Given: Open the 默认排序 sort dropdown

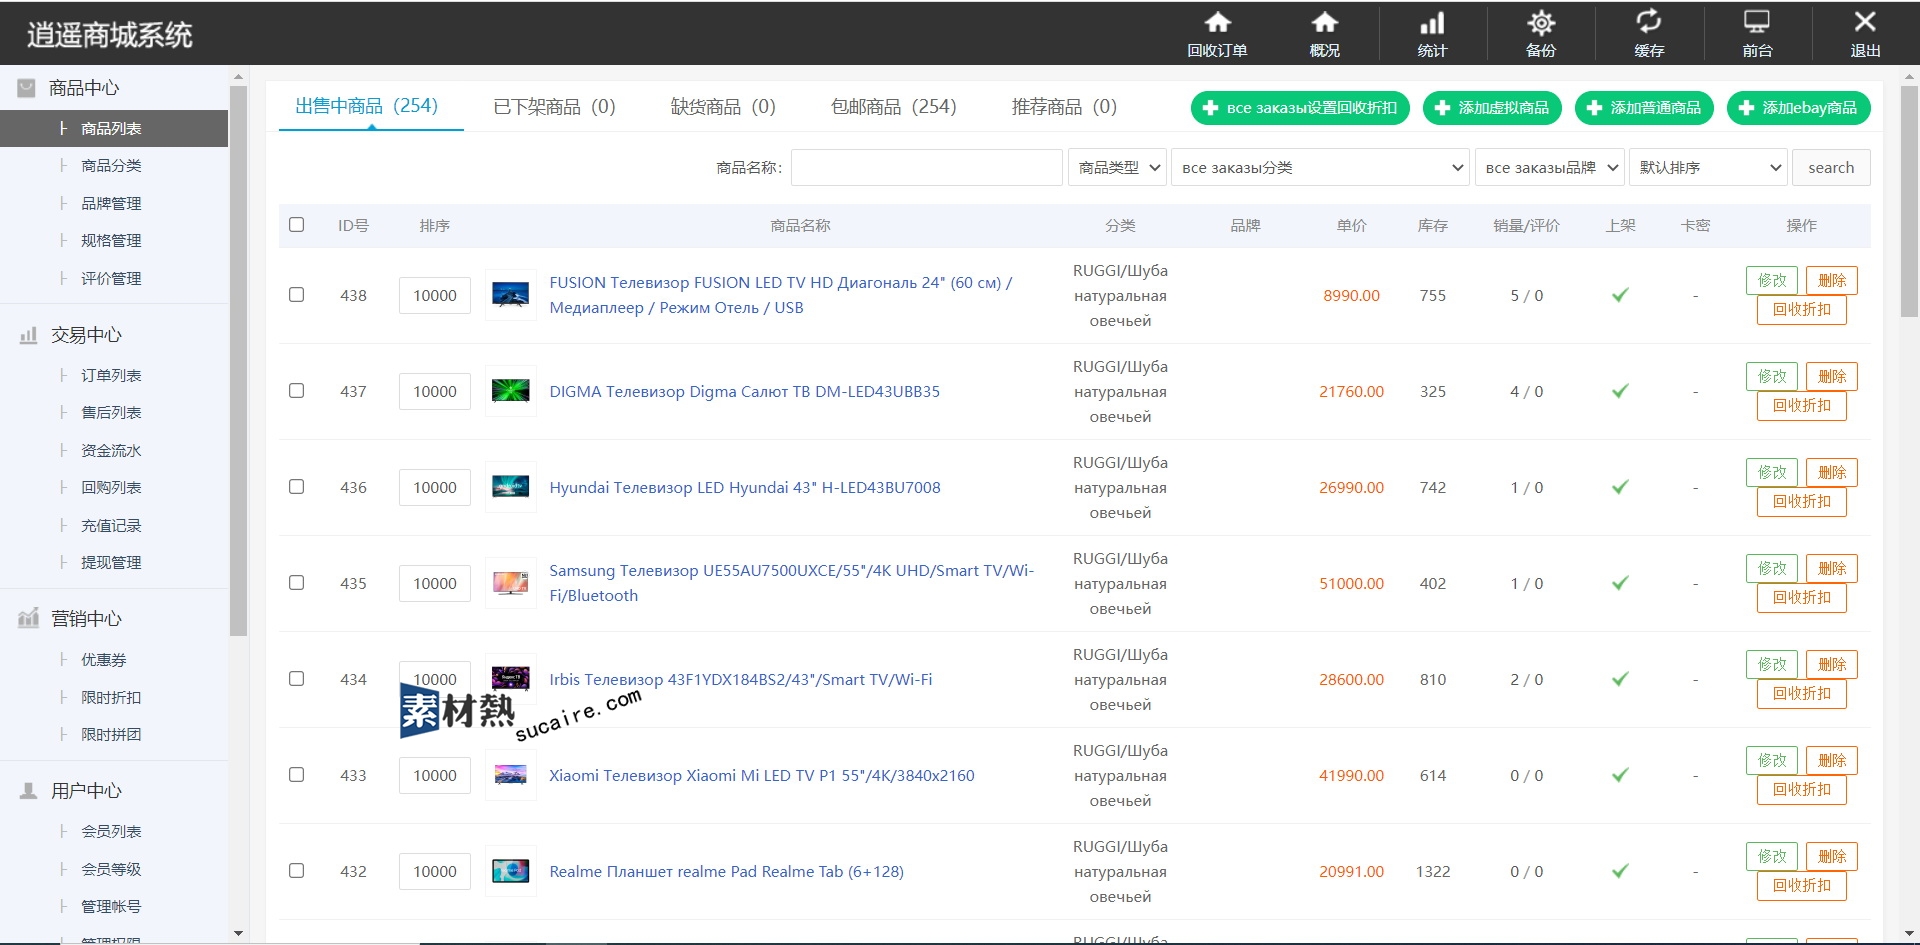Looking at the screenshot, I should point(1708,167).
